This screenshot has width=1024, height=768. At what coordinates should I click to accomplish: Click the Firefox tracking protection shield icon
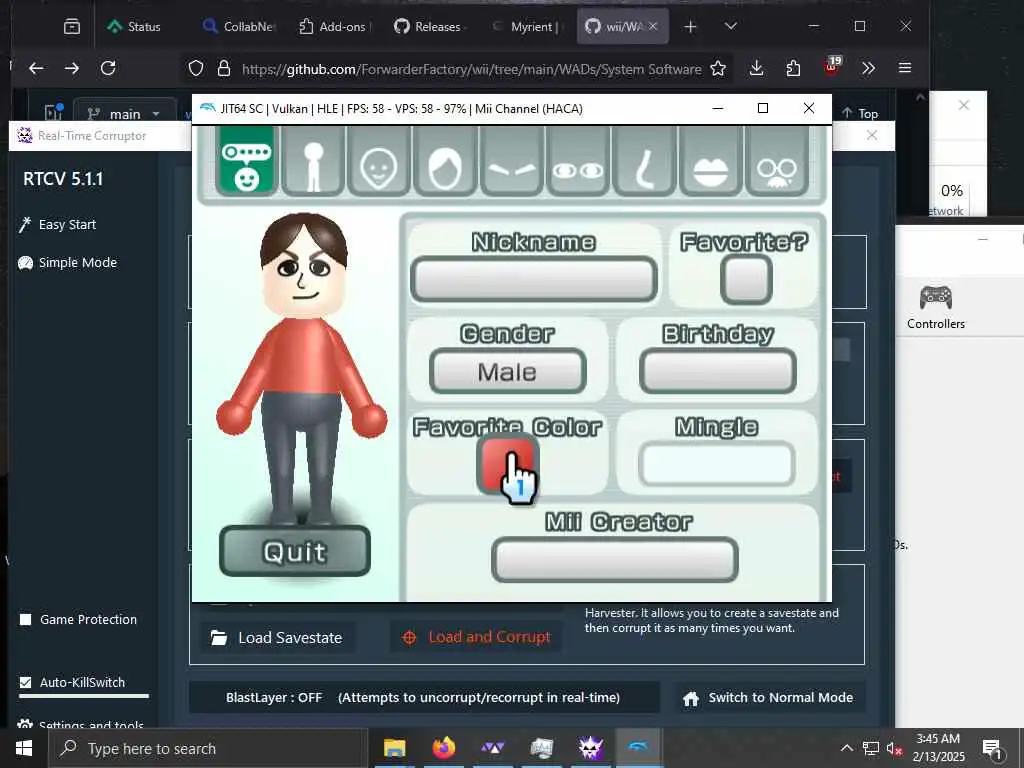tap(196, 68)
